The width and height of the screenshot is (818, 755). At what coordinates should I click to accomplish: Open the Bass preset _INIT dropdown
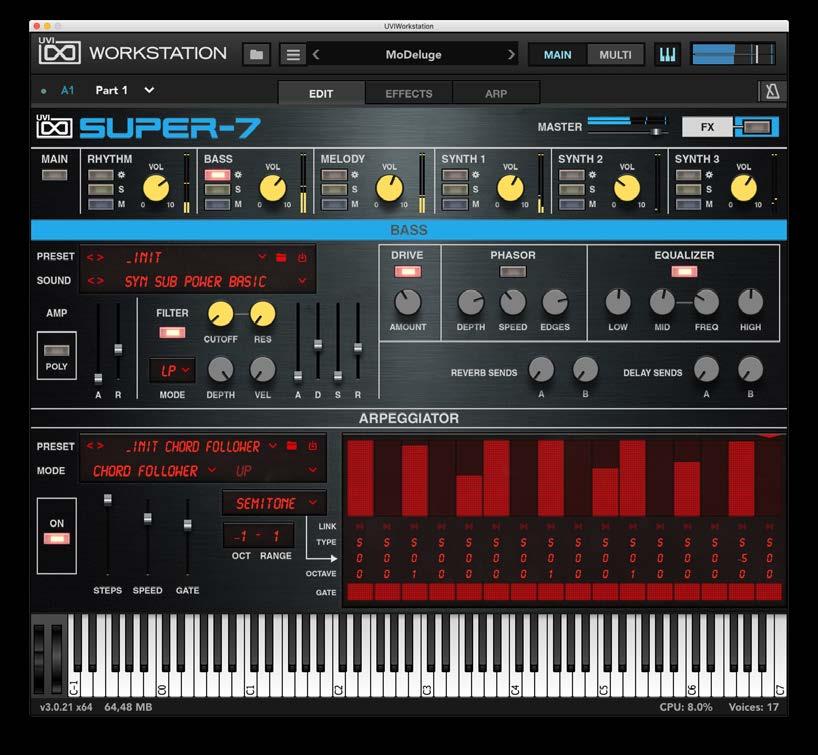262,257
